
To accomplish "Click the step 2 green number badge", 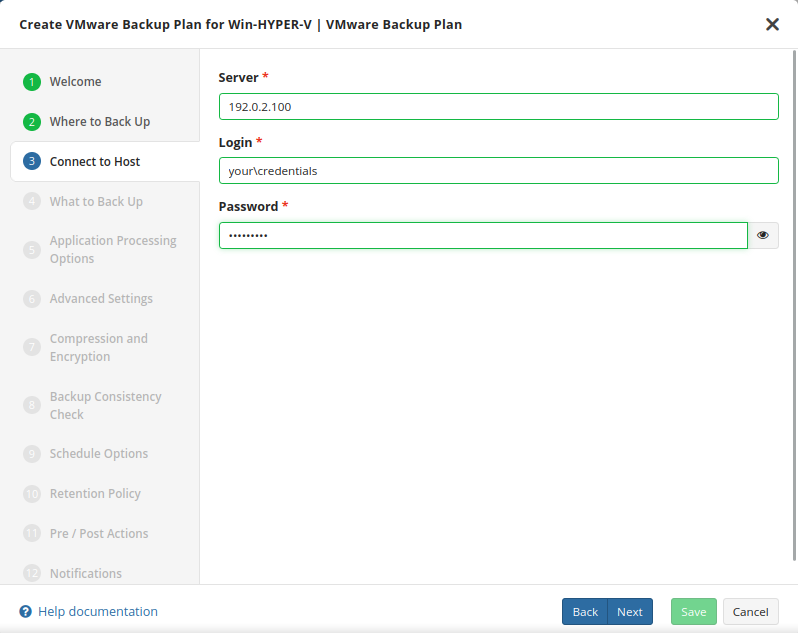I will coord(32,122).
